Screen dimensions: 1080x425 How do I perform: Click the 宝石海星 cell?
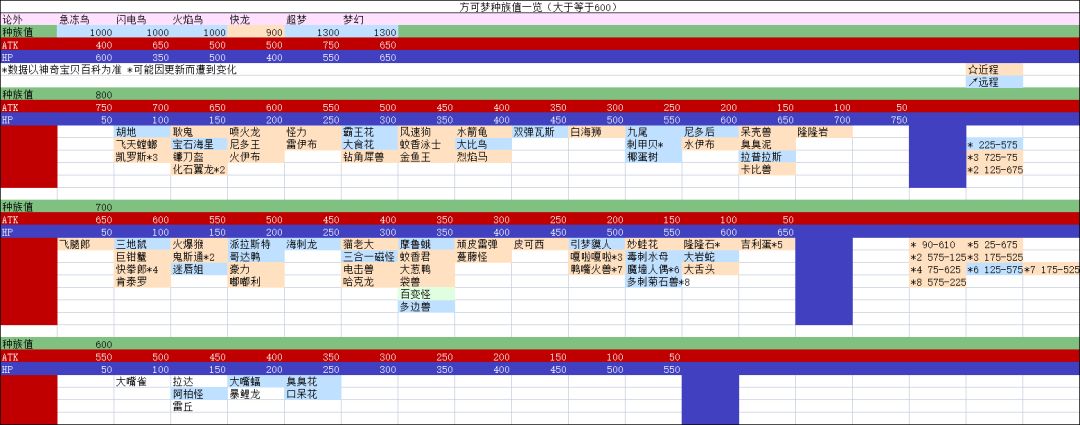coord(199,145)
